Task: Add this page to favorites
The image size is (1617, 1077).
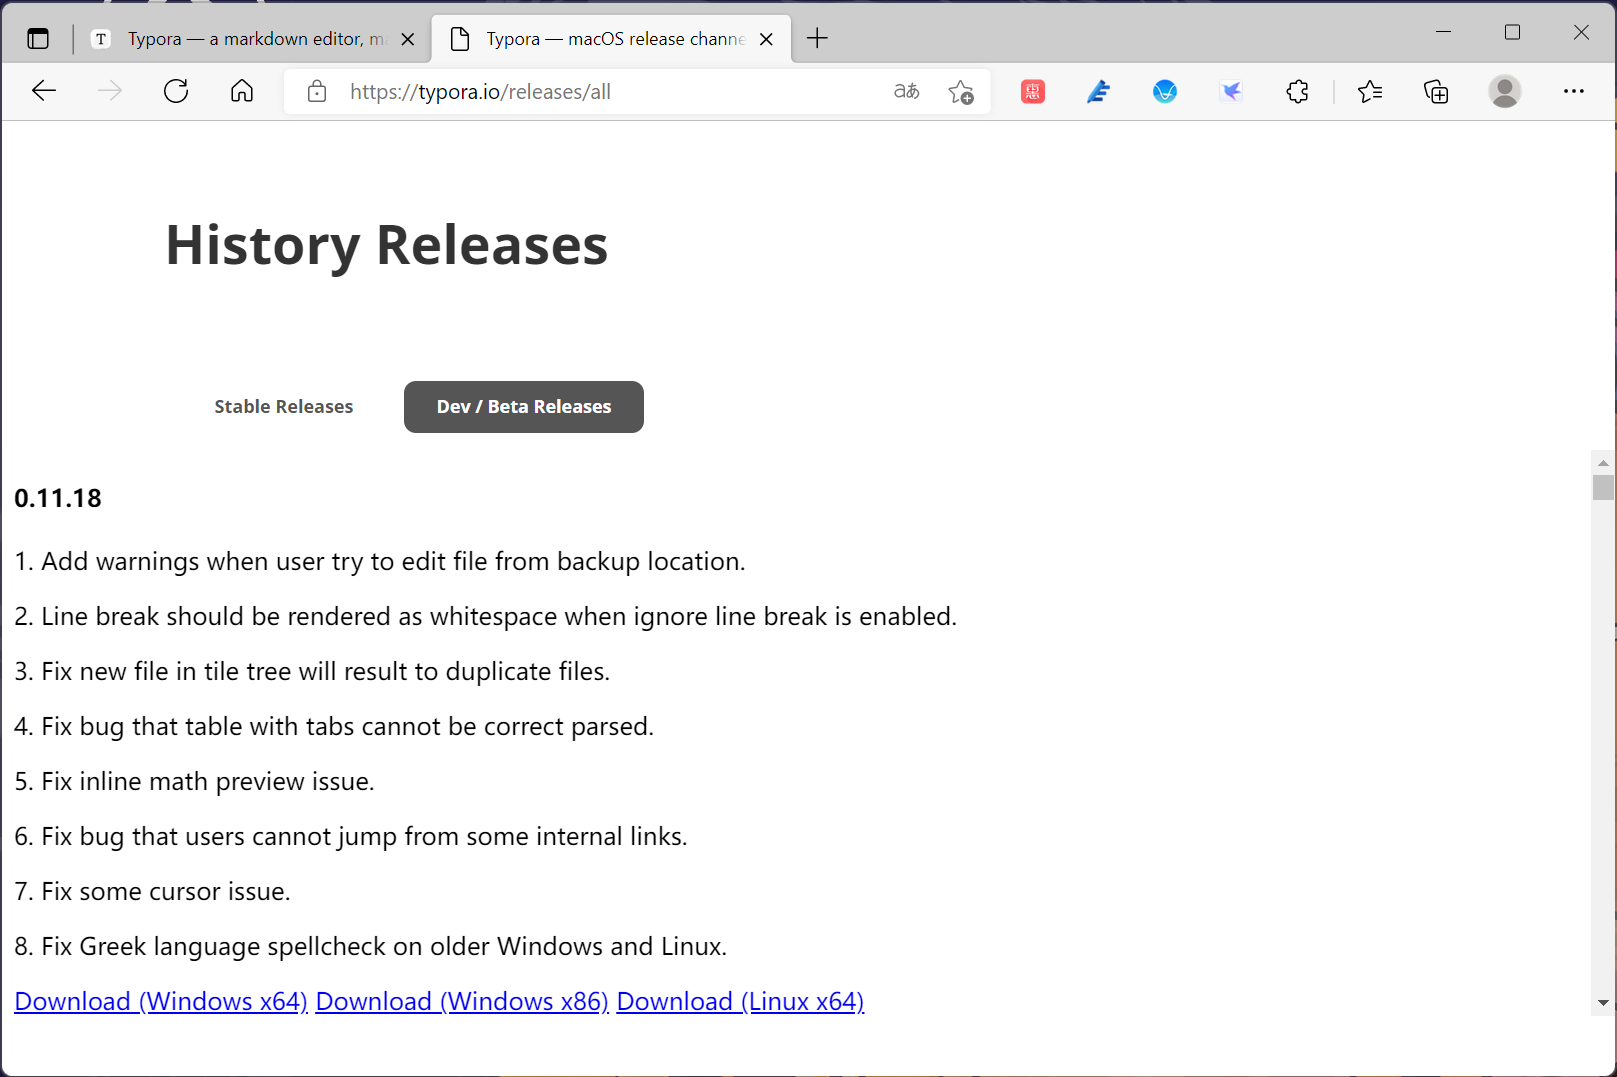Action: pos(961,91)
